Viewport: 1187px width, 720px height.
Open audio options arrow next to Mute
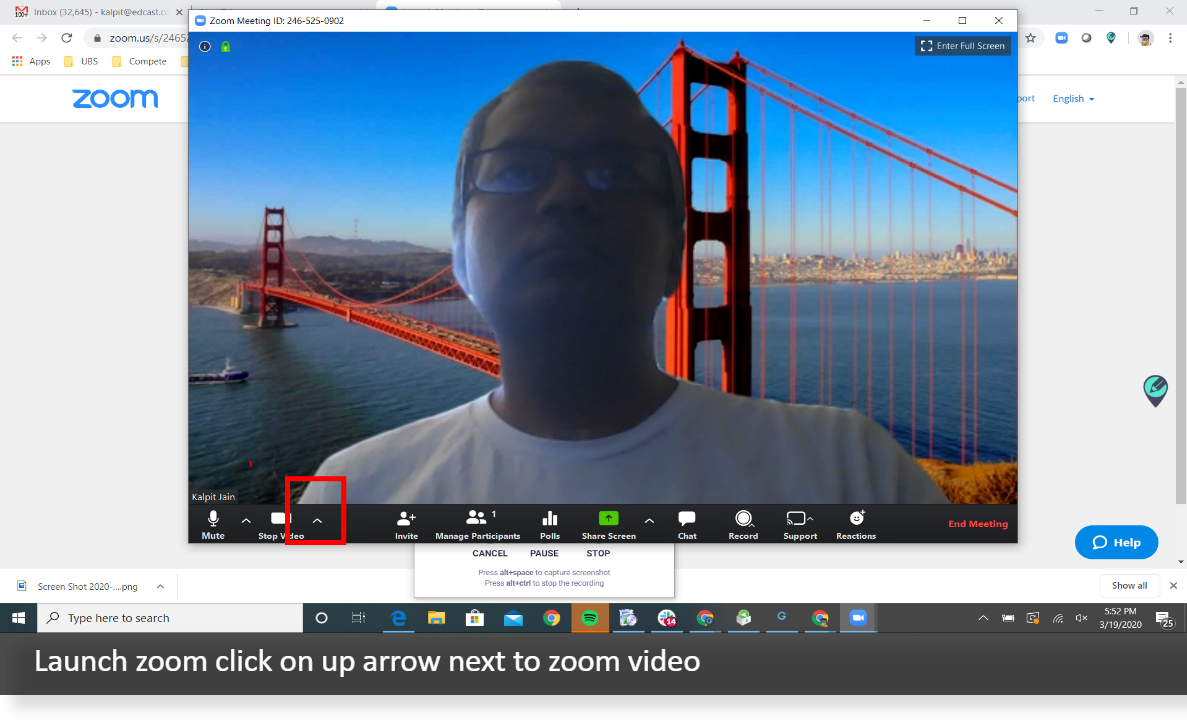[x=246, y=521]
